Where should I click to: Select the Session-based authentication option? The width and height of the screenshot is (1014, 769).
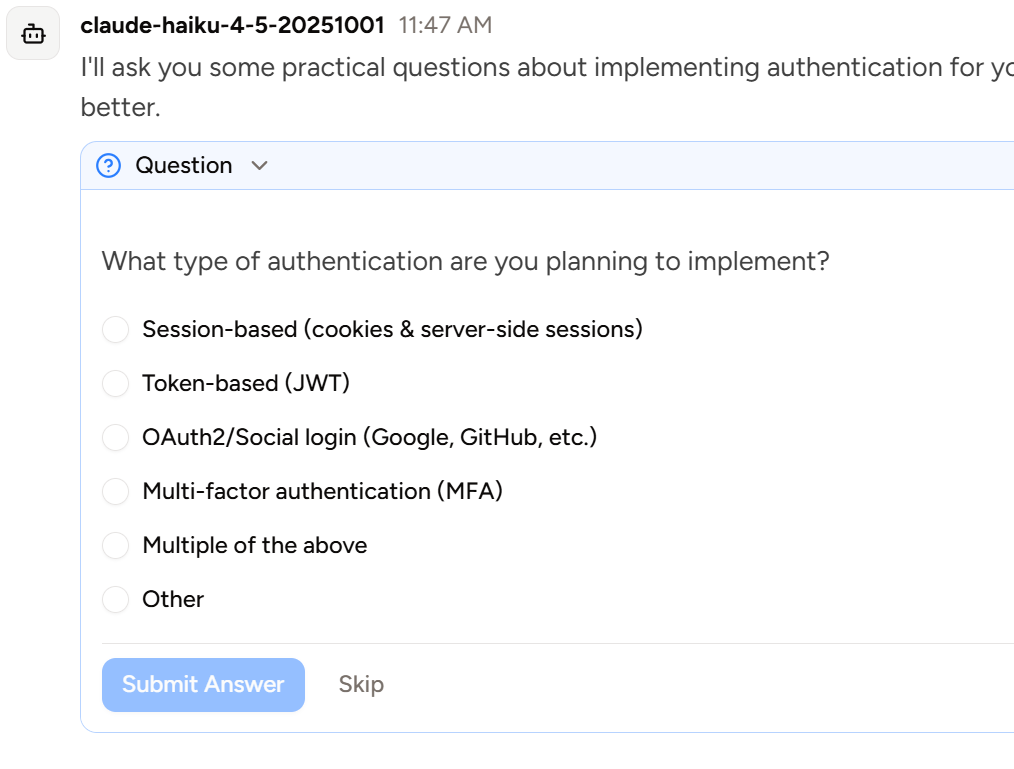tap(115, 329)
